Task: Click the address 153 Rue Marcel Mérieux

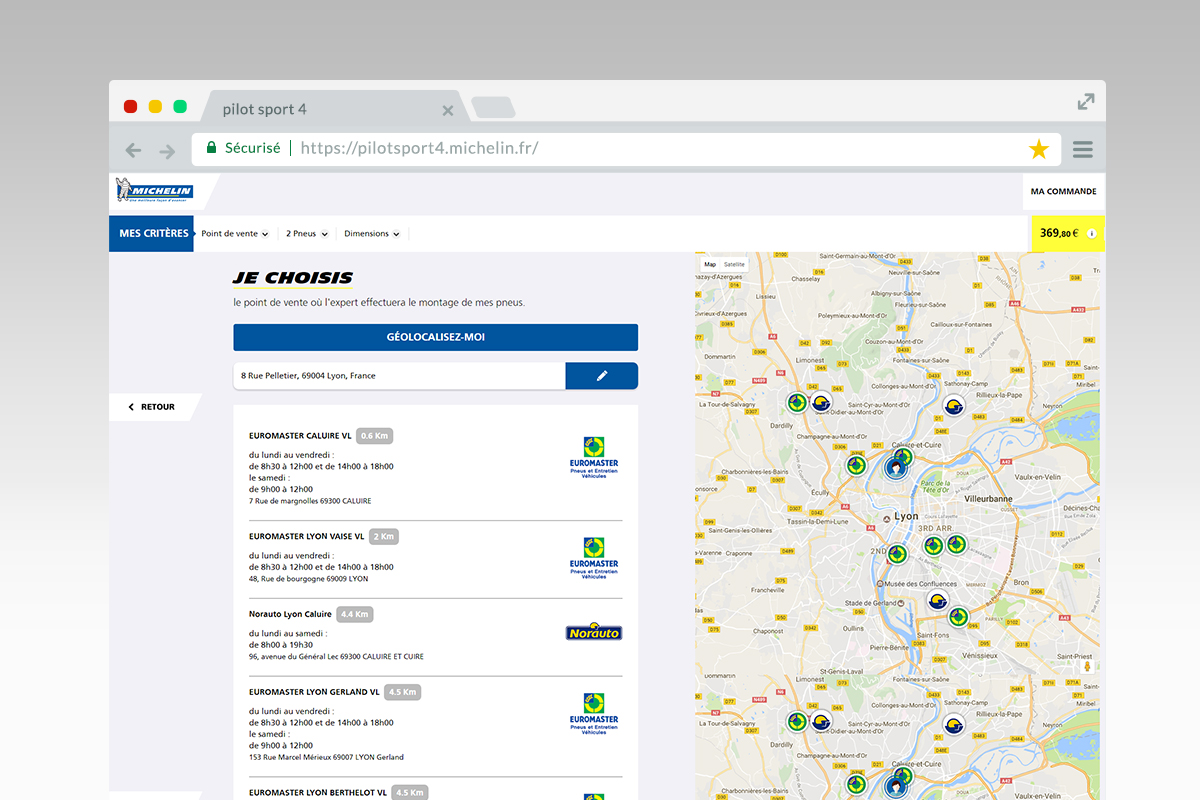Action: click(327, 757)
